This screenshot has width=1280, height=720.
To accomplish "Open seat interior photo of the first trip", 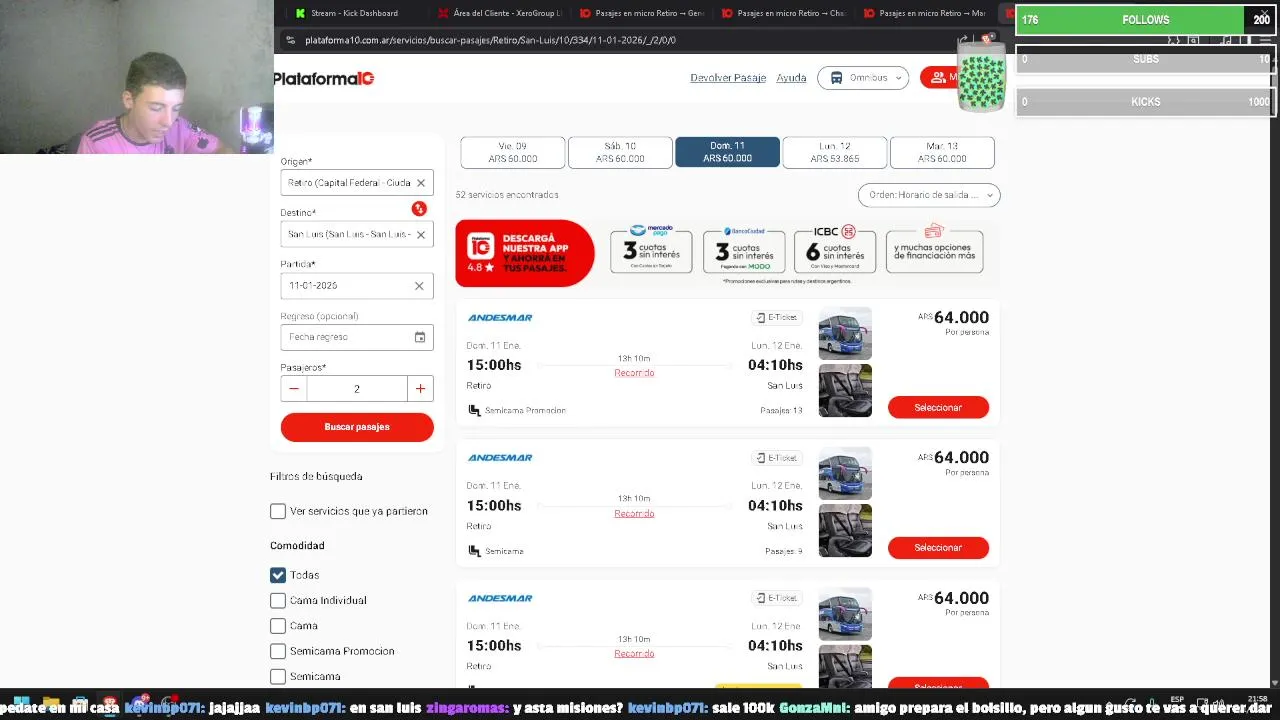I will click(845, 390).
